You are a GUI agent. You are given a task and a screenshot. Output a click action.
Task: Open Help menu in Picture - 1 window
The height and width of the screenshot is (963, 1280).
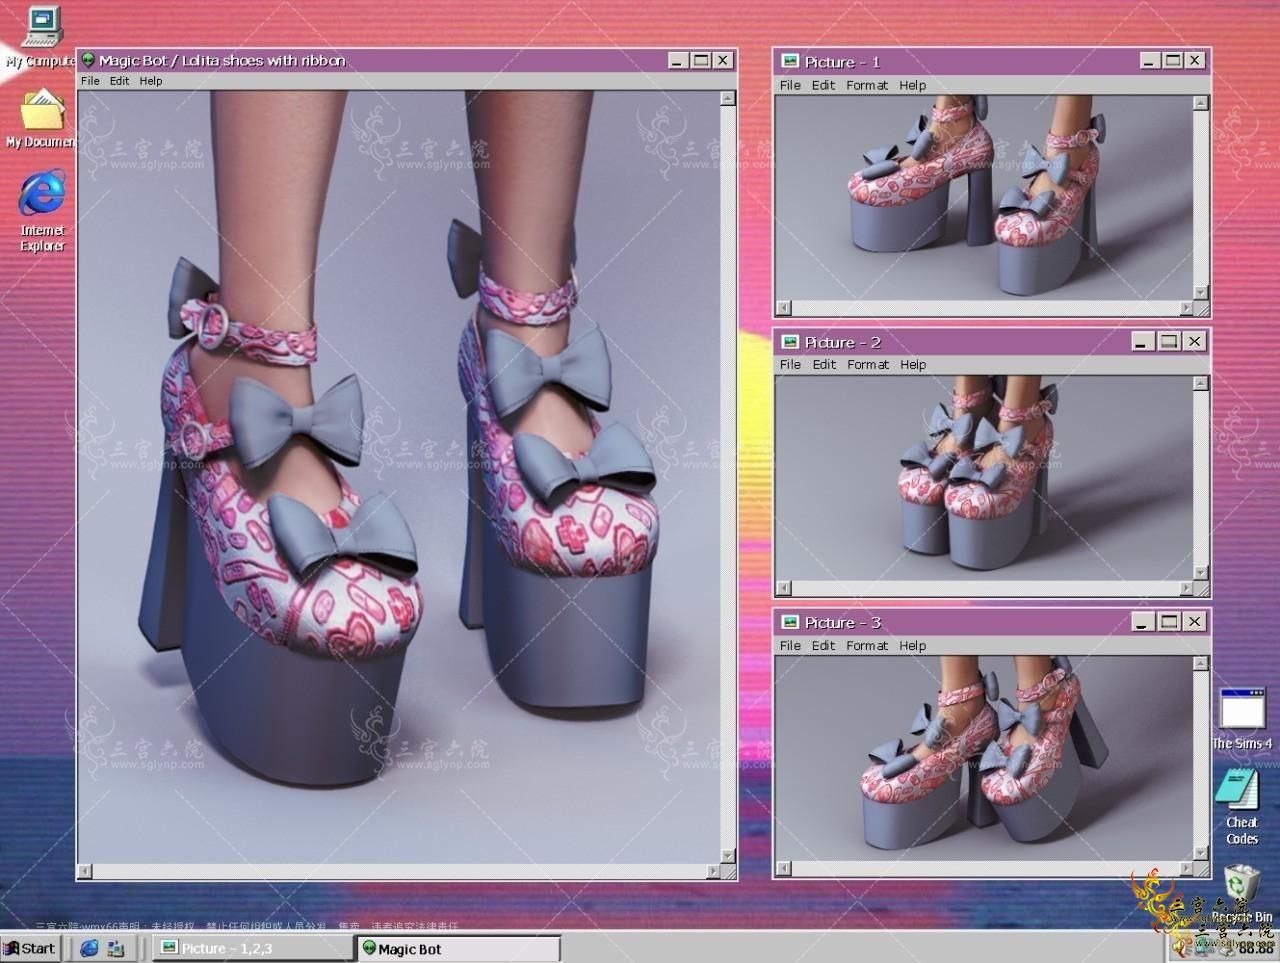coord(912,85)
